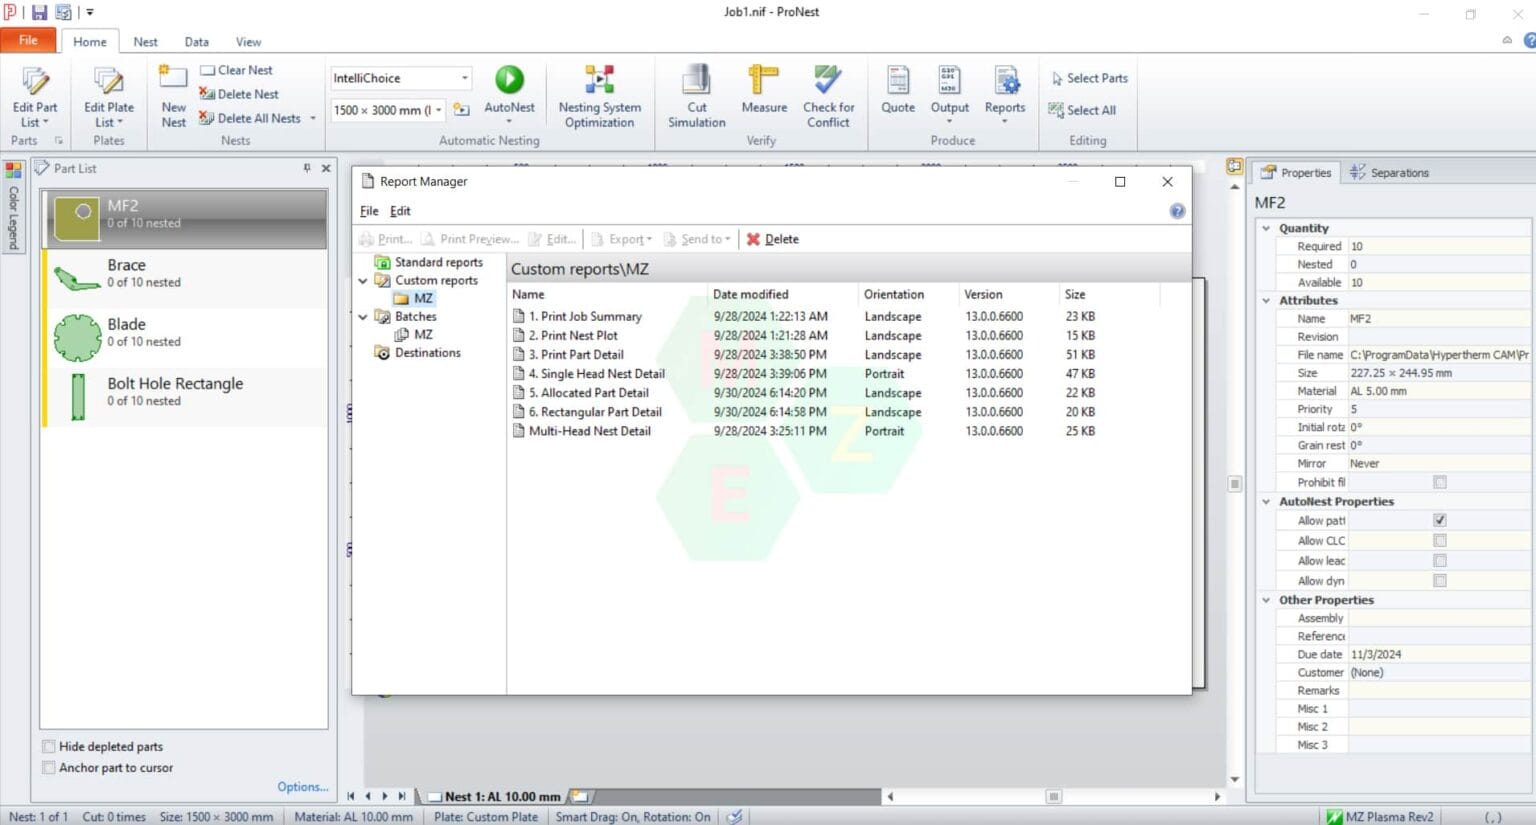Collapse the Custom reports tree node
The image size is (1536, 825).
point(363,281)
